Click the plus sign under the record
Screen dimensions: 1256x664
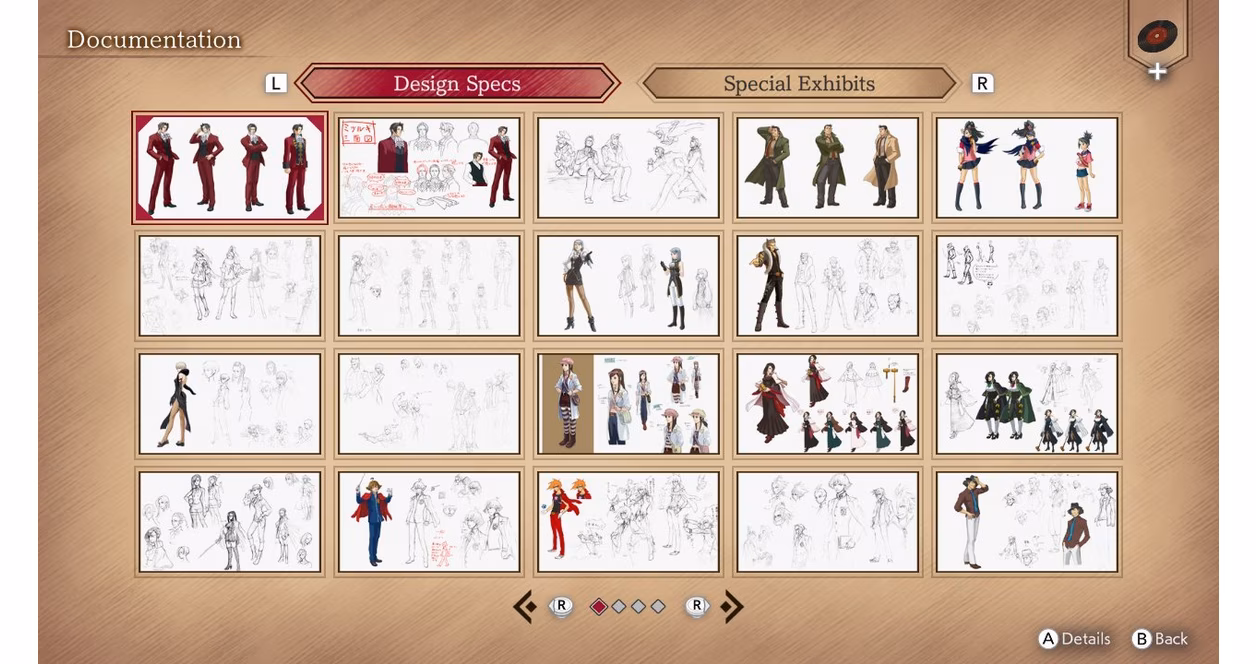(1157, 72)
